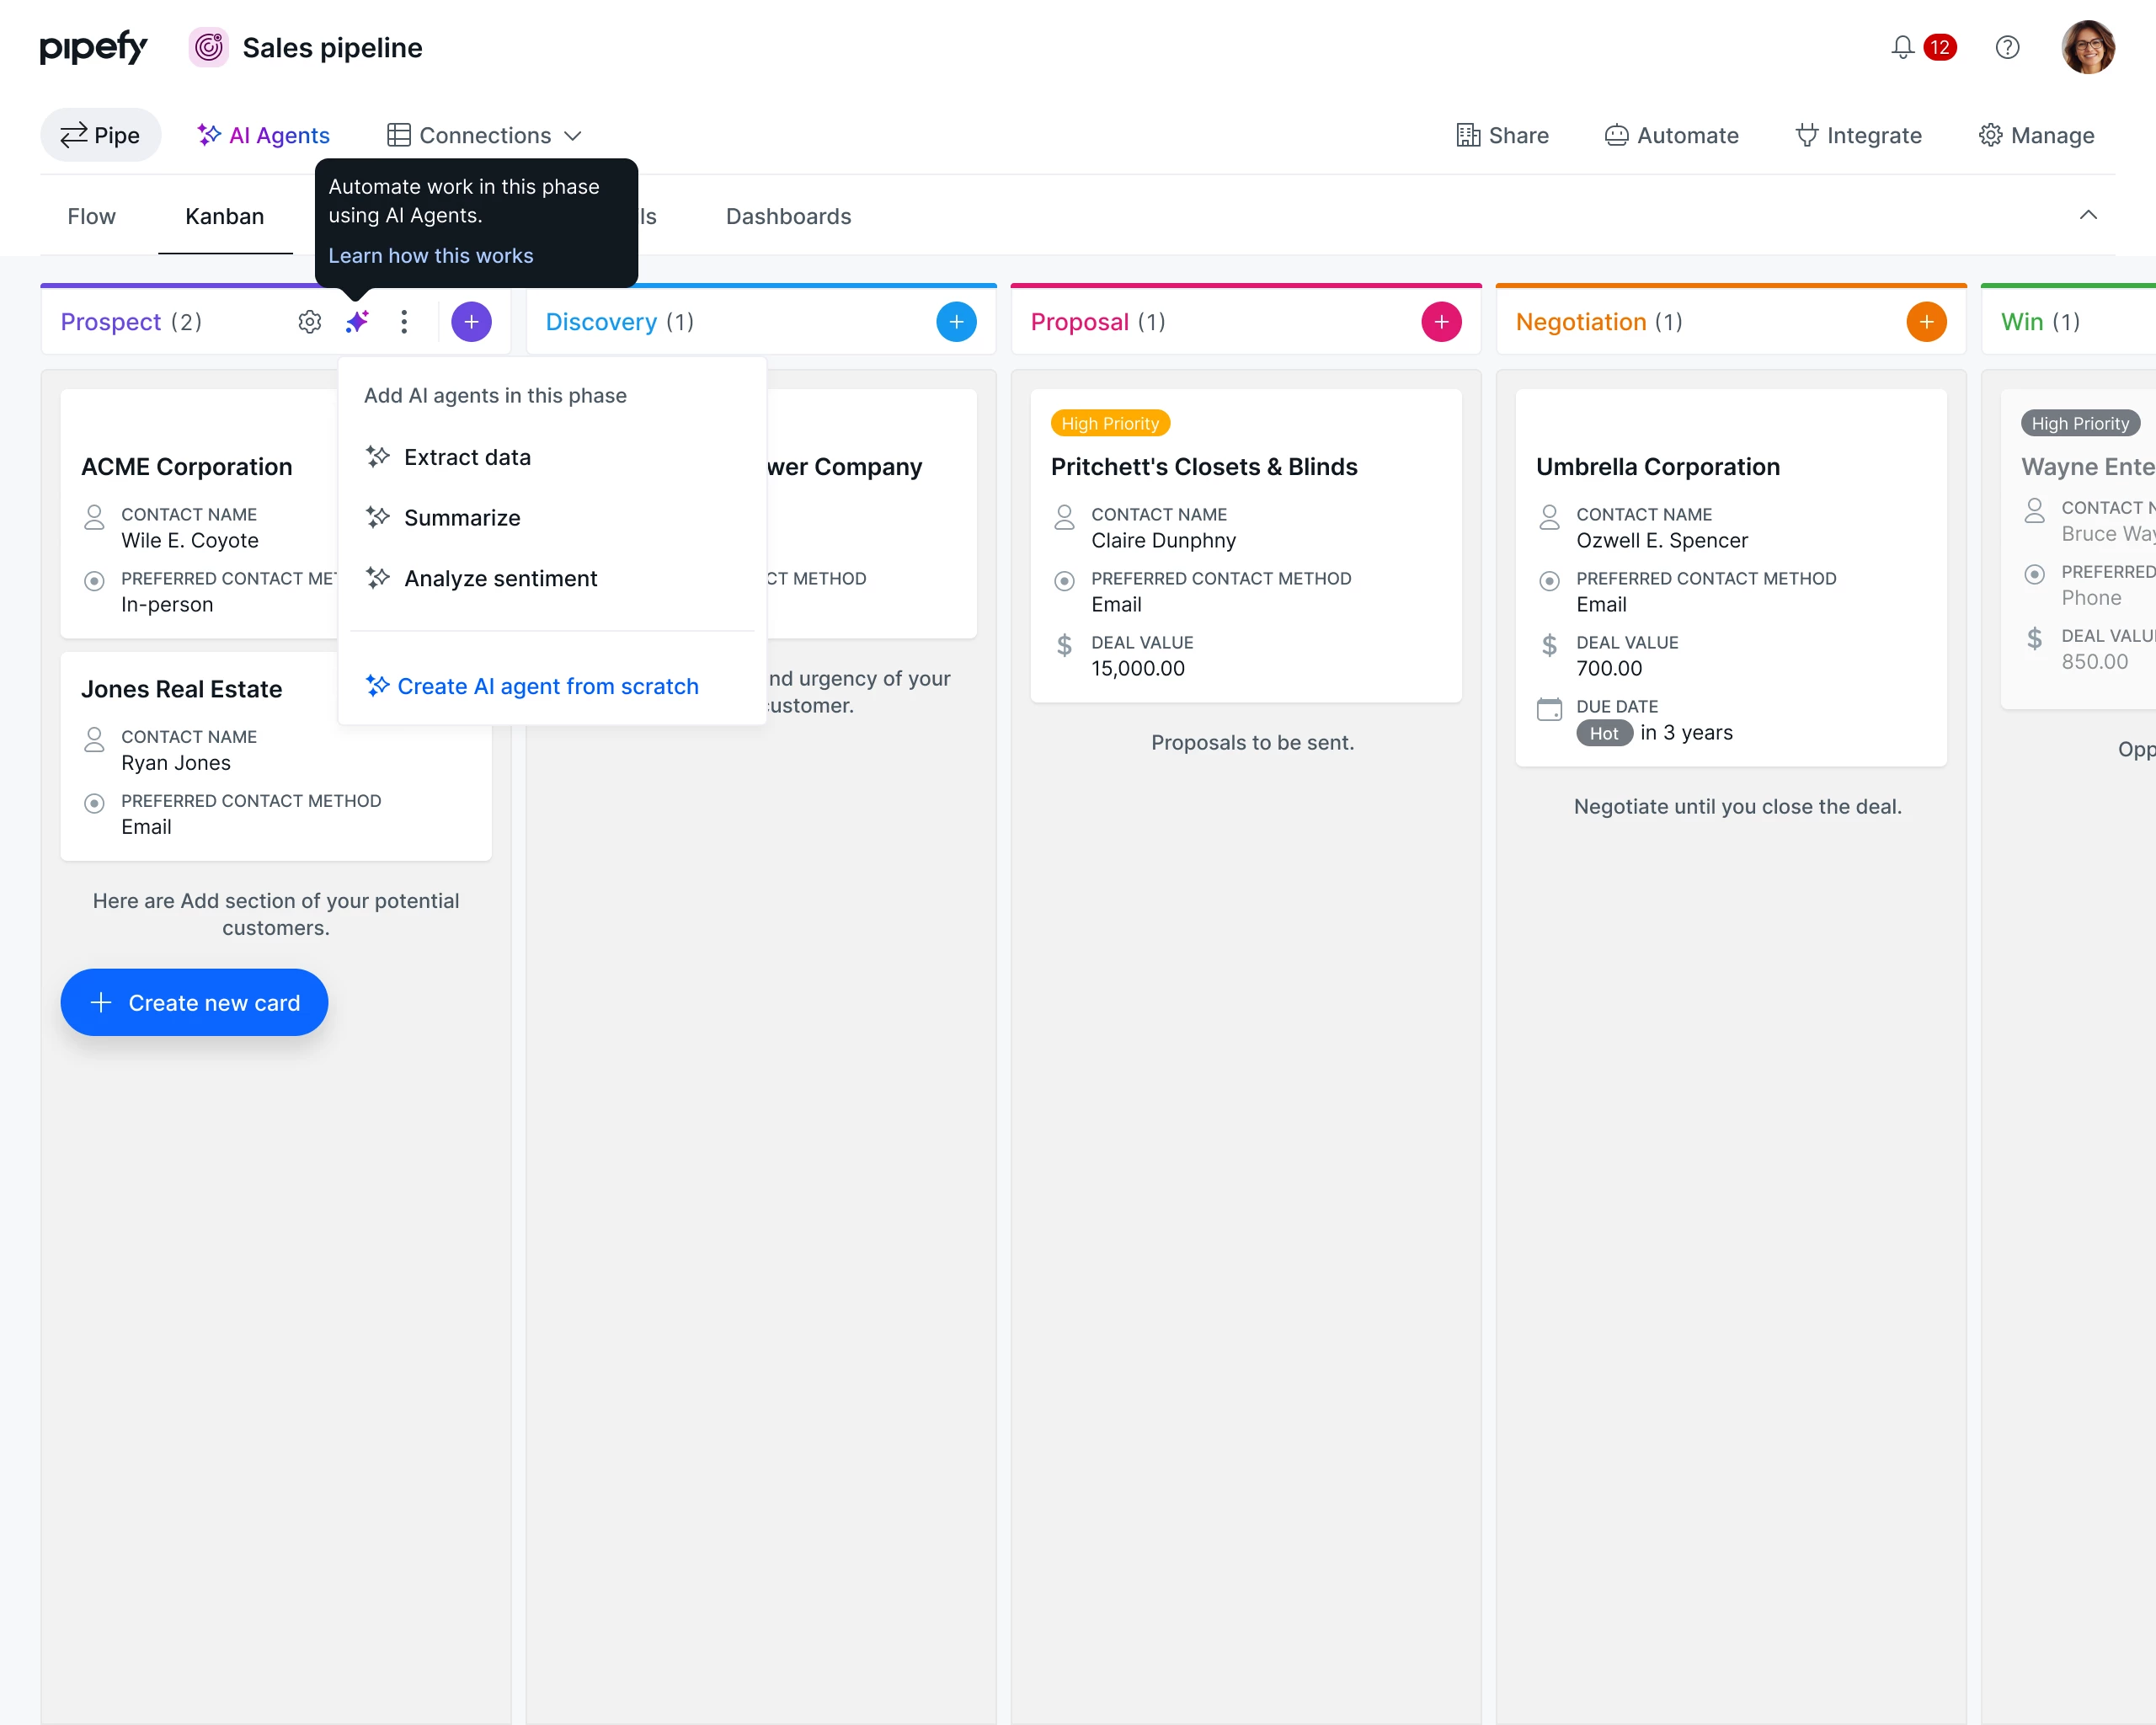This screenshot has width=2156, height=1725.
Task: Click the help question mark icon
Action: 2007,47
